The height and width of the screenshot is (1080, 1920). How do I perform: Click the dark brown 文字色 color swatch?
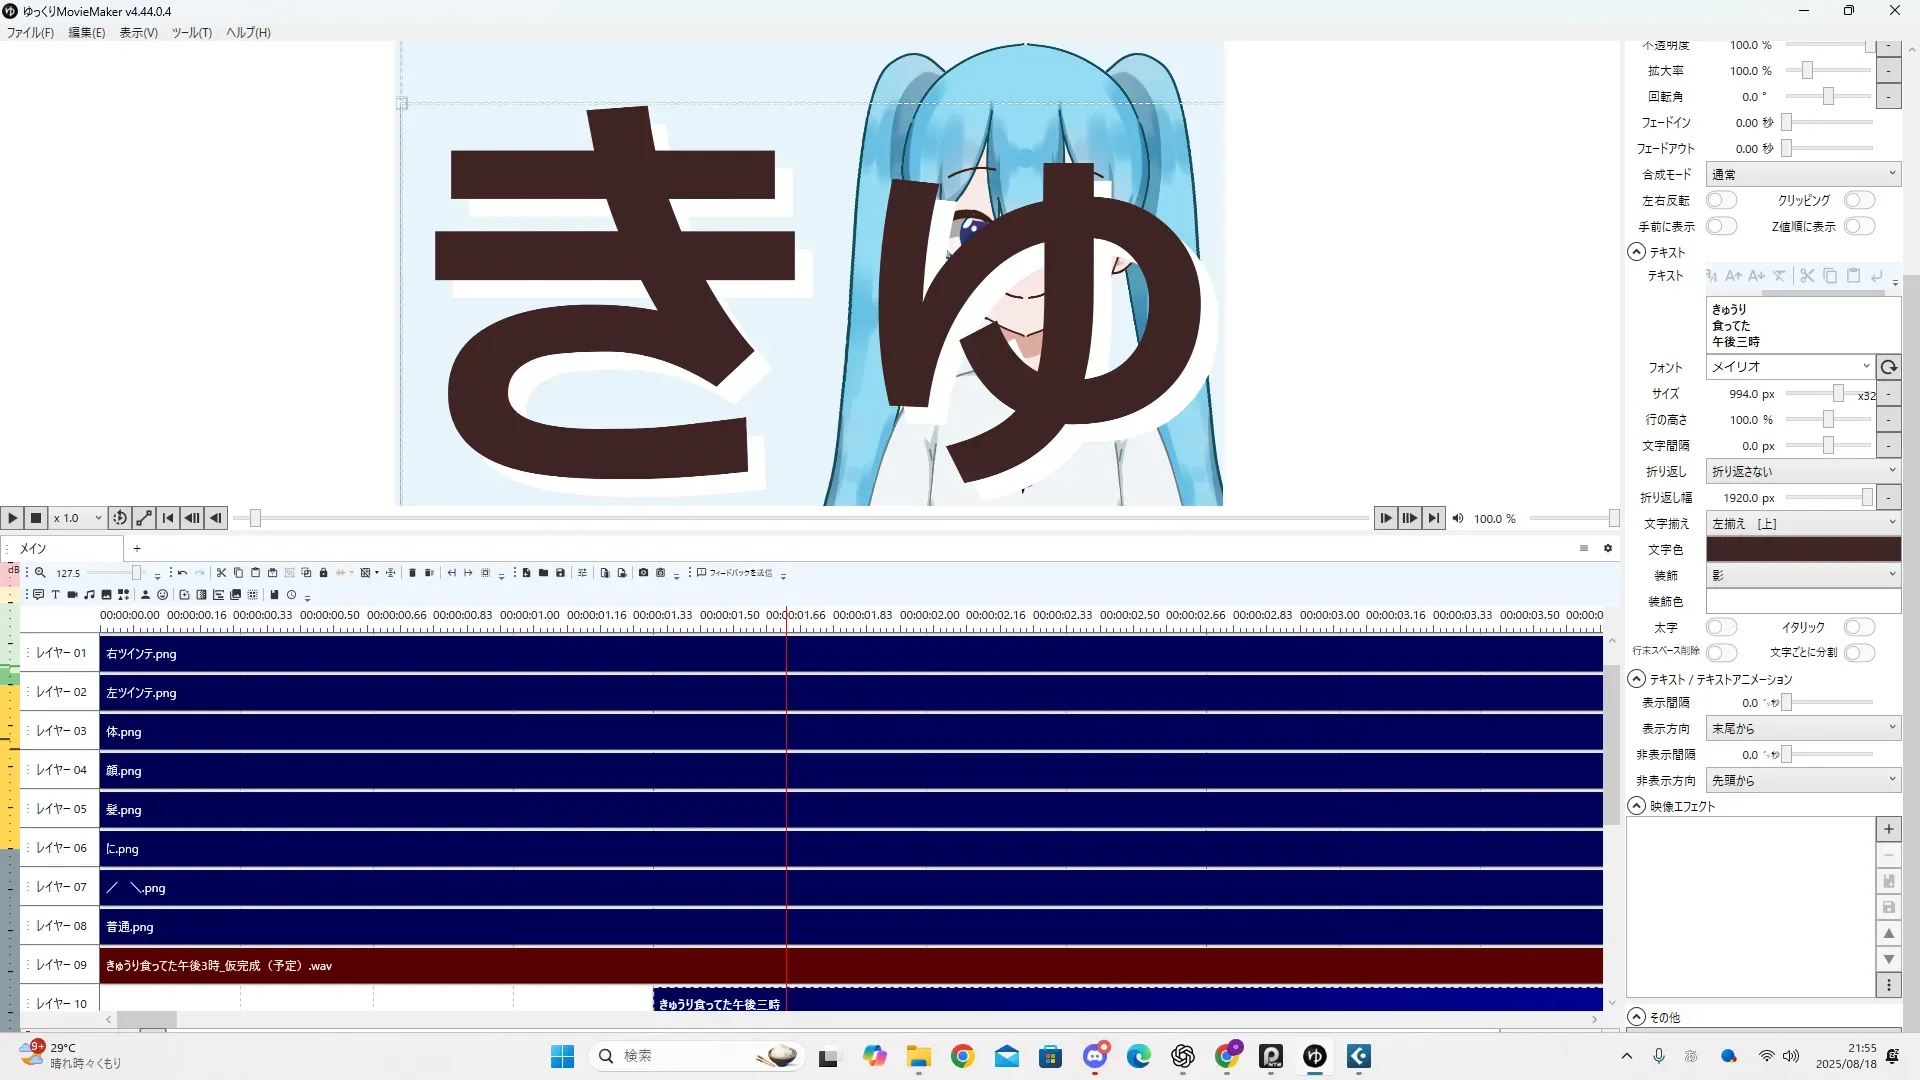[x=1802, y=549]
